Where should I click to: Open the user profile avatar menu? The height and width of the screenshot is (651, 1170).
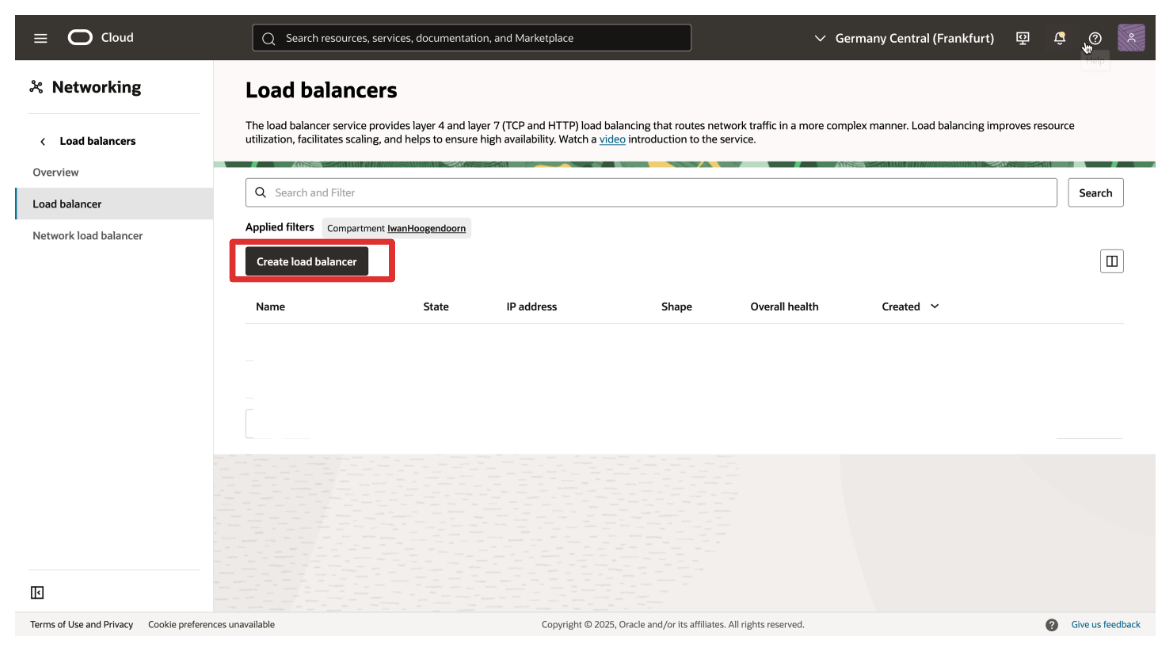(1131, 38)
